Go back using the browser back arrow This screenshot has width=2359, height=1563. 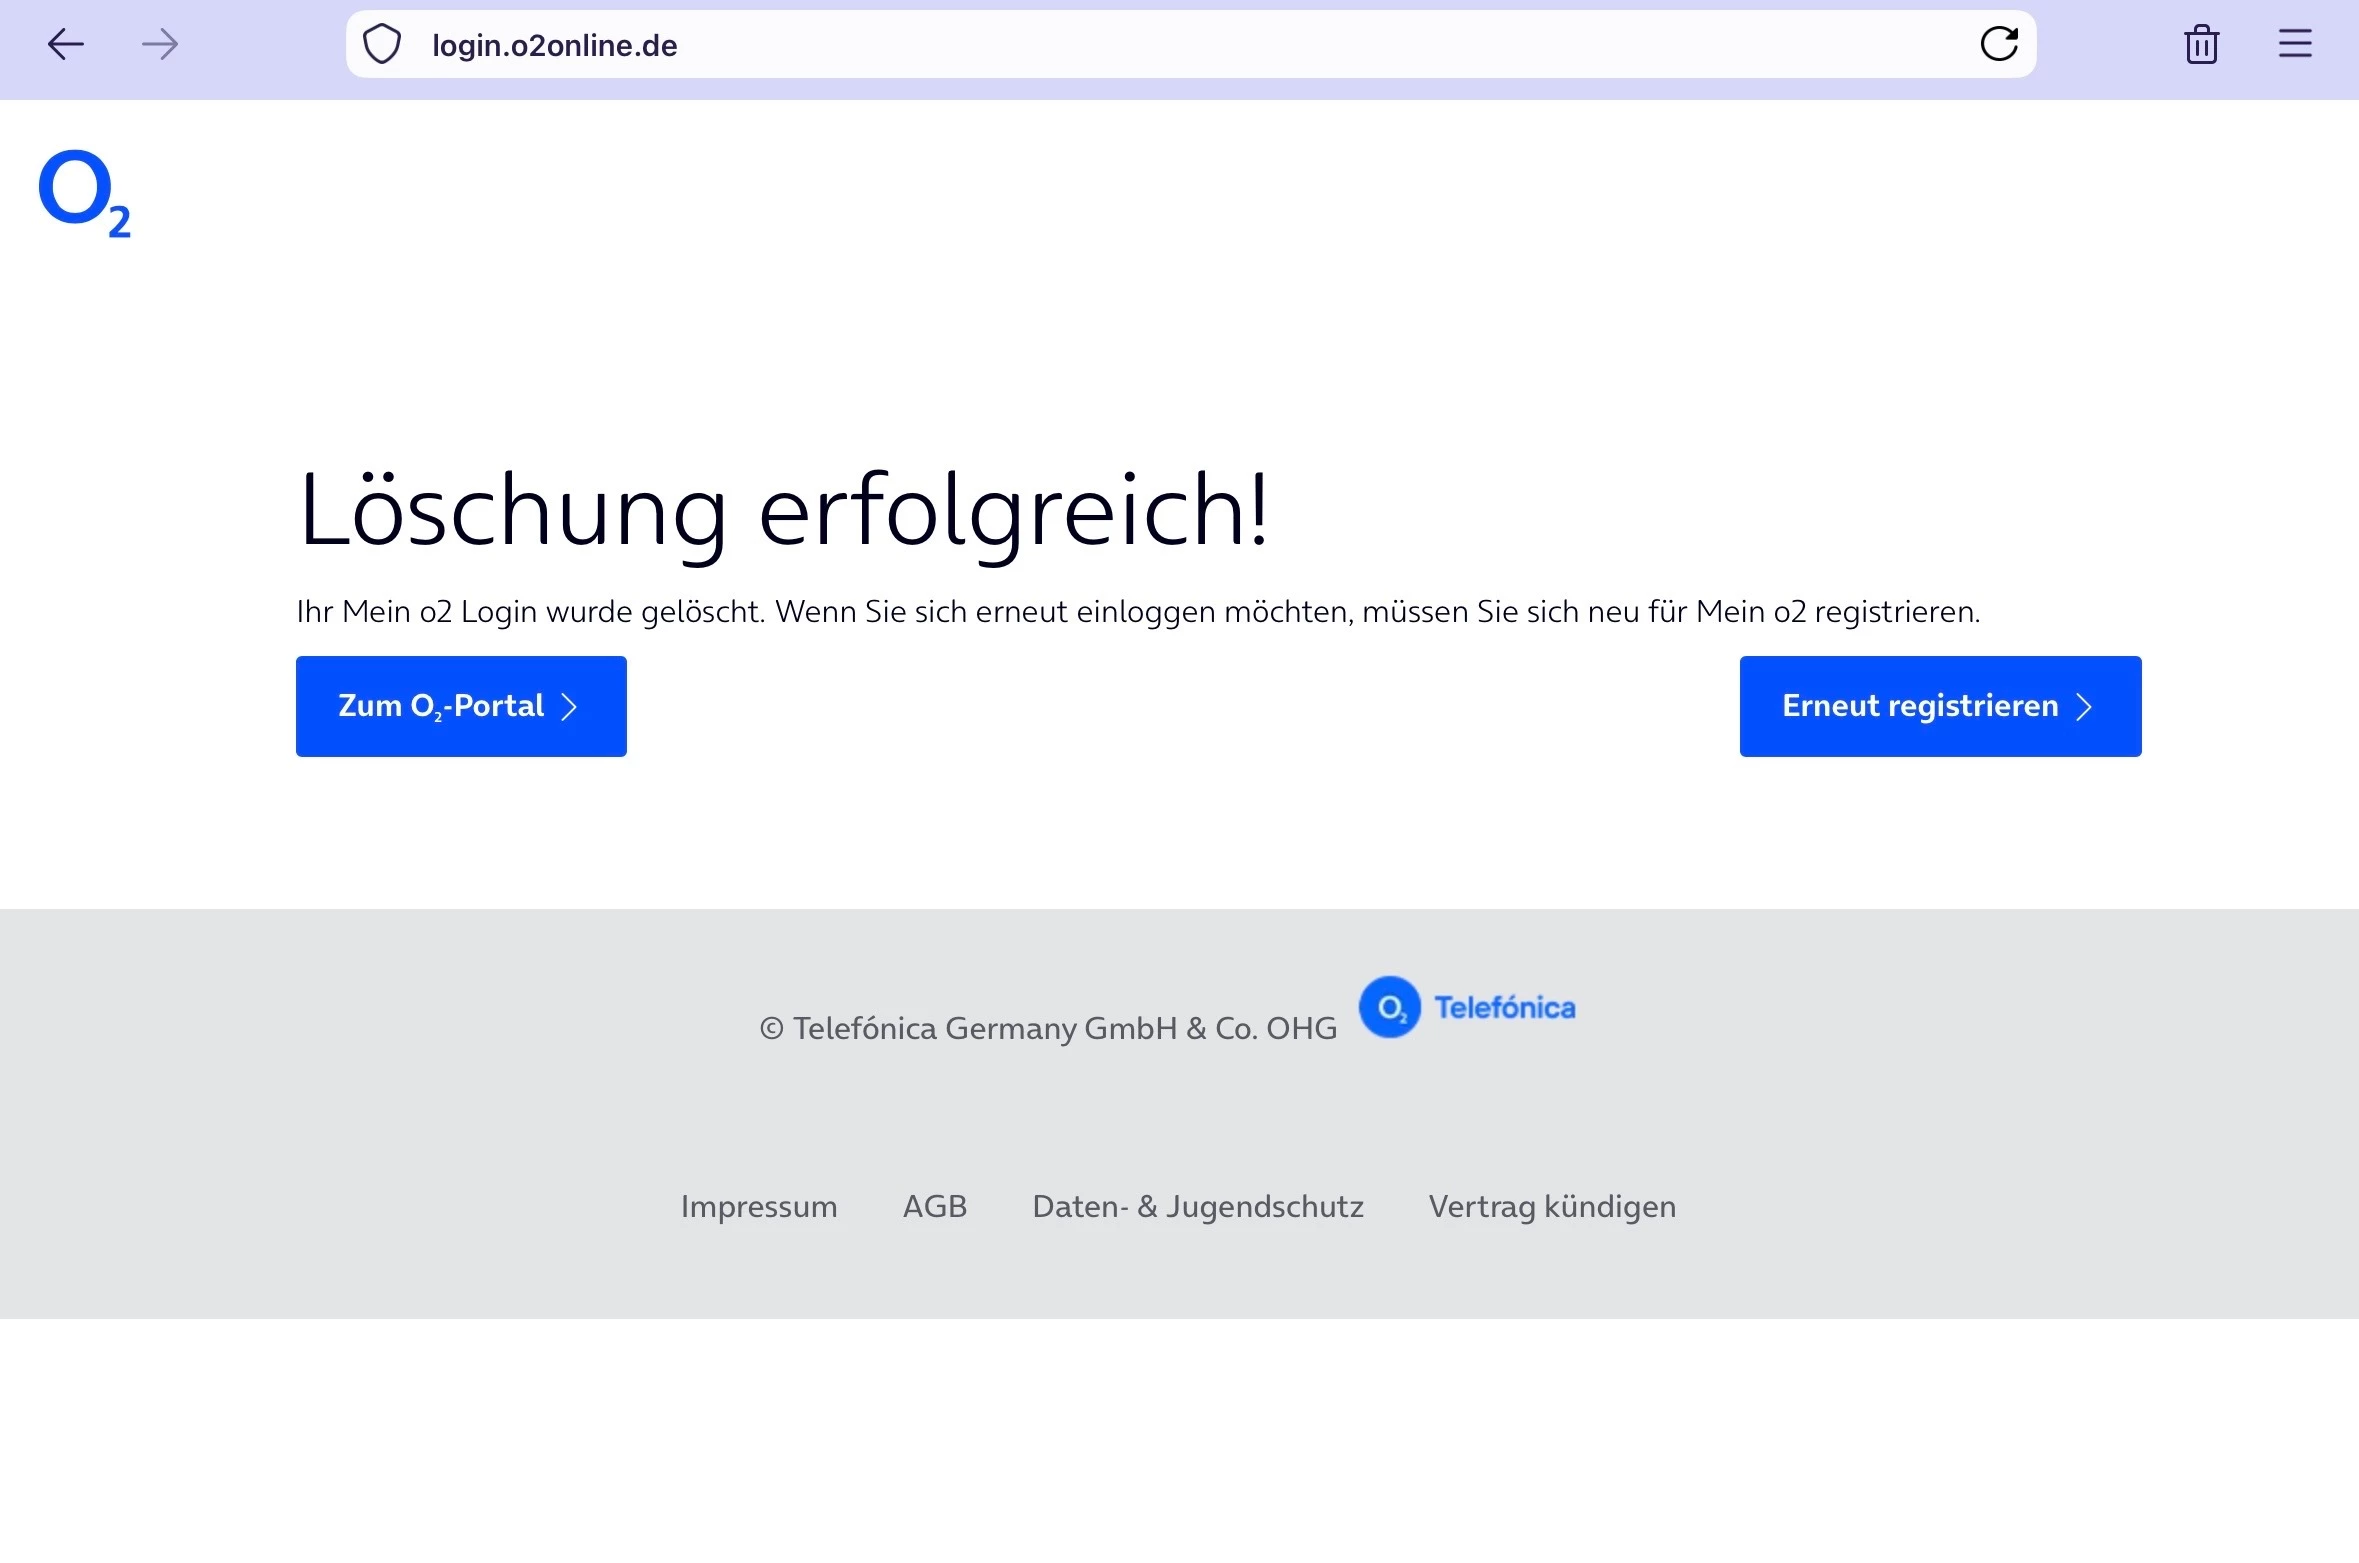(66, 45)
